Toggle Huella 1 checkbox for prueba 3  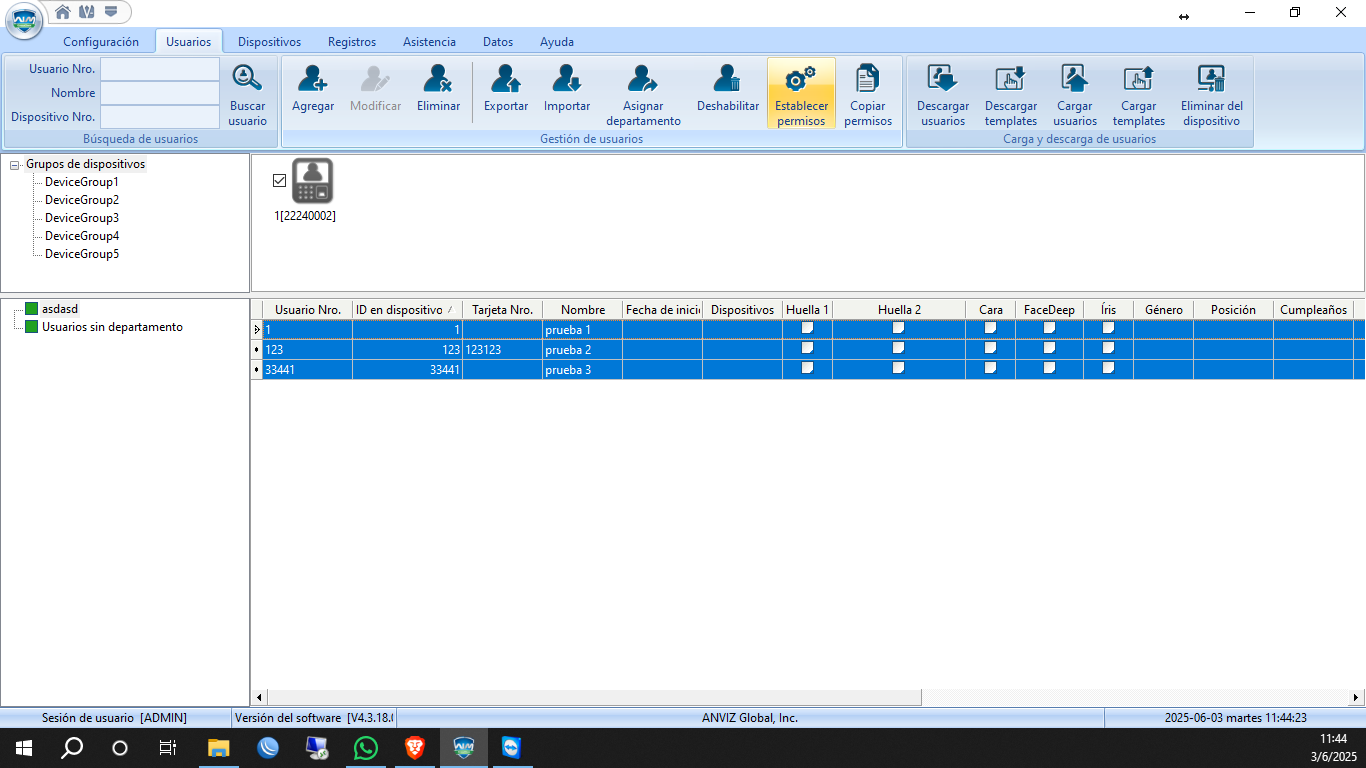tap(808, 368)
